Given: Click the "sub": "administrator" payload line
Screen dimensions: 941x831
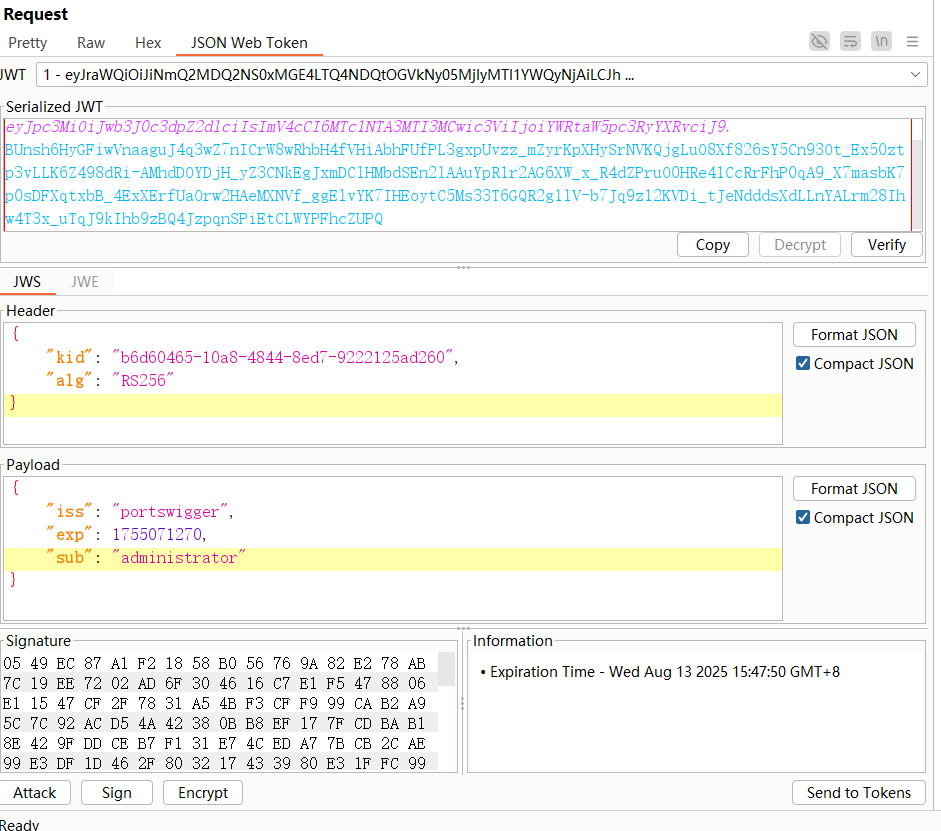Looking at the screenshot, I should coord(393,558).
